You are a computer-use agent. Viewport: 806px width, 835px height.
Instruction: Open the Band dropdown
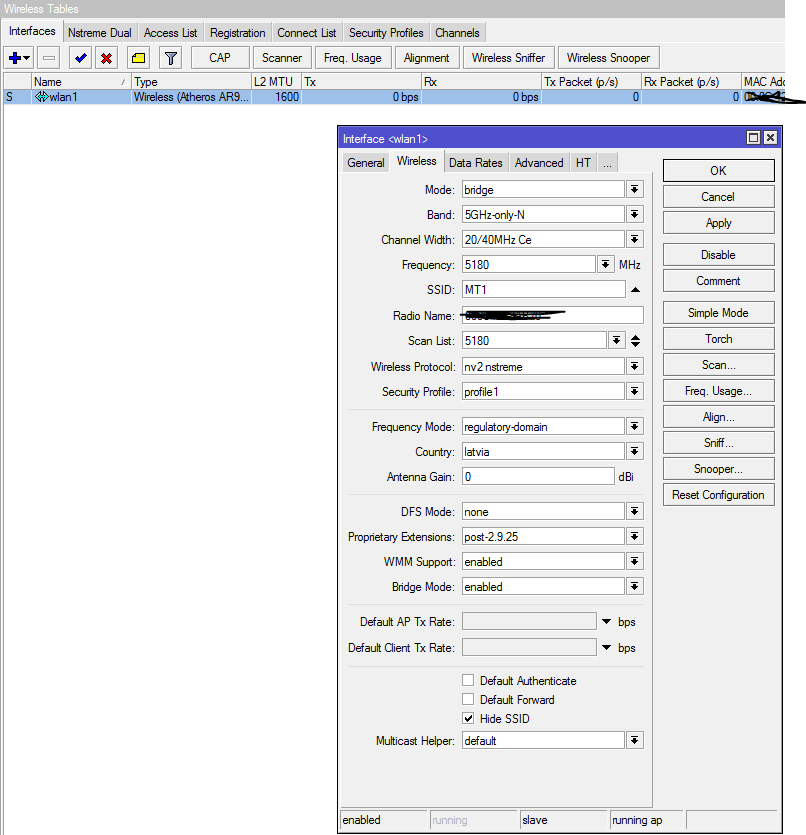click(635, 215)
